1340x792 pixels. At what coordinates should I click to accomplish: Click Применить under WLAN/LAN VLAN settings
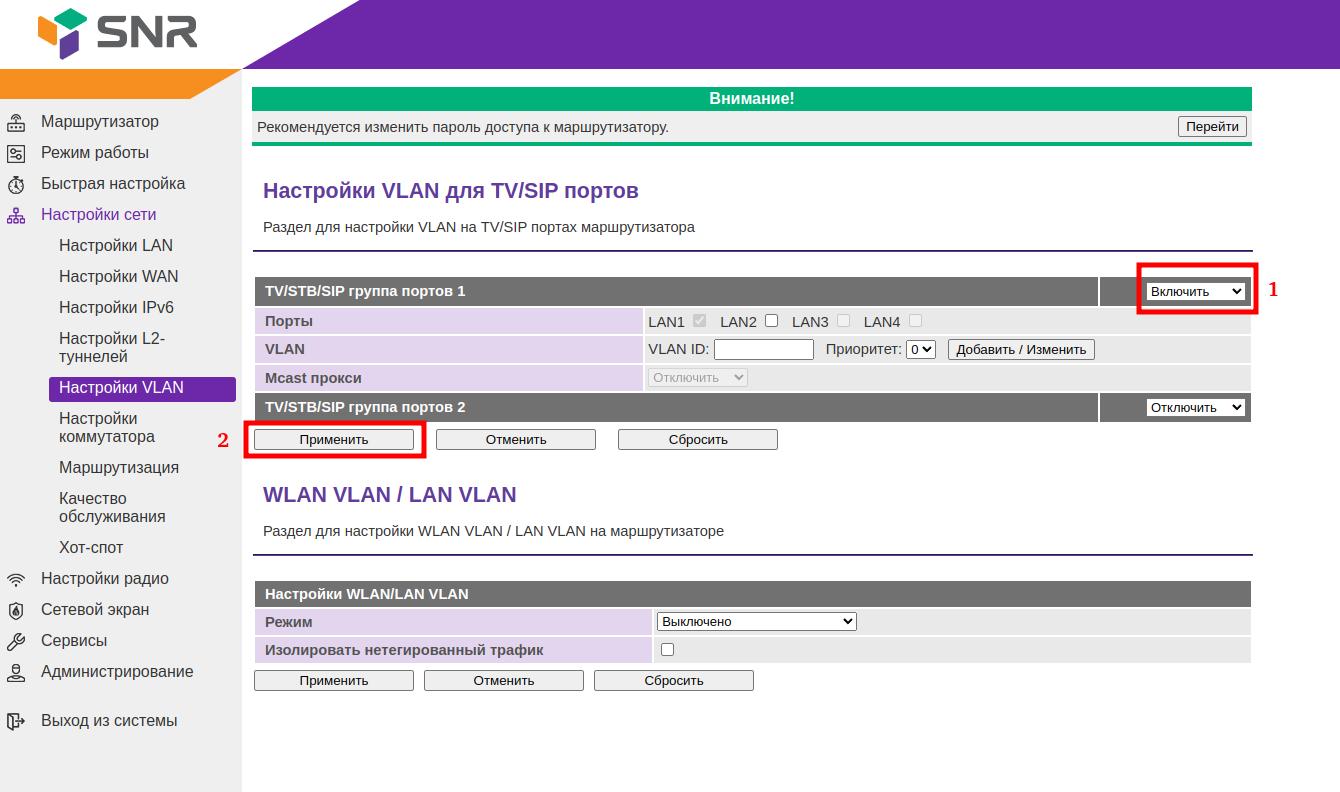(334, 680)
